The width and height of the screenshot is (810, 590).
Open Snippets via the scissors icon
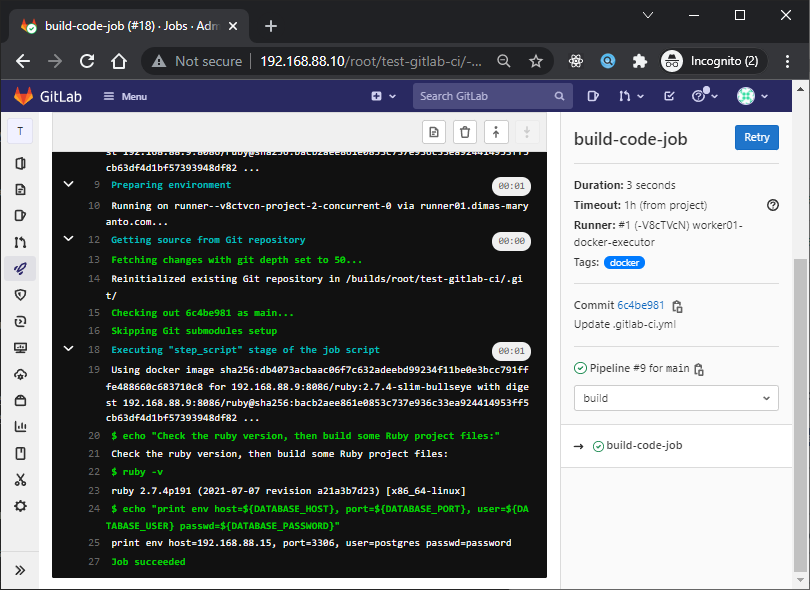click(20, 480)
